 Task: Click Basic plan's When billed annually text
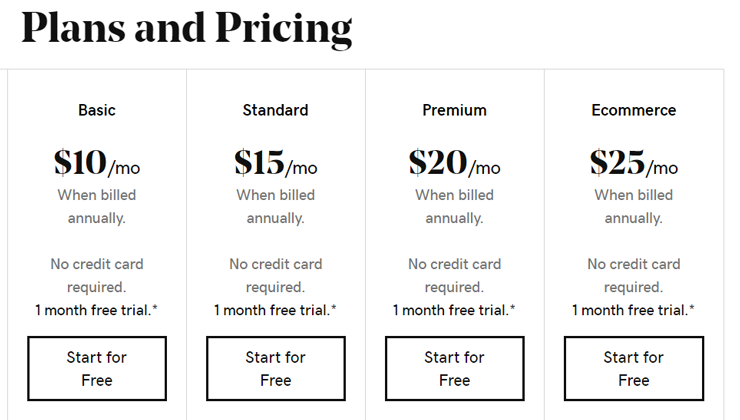97,207
